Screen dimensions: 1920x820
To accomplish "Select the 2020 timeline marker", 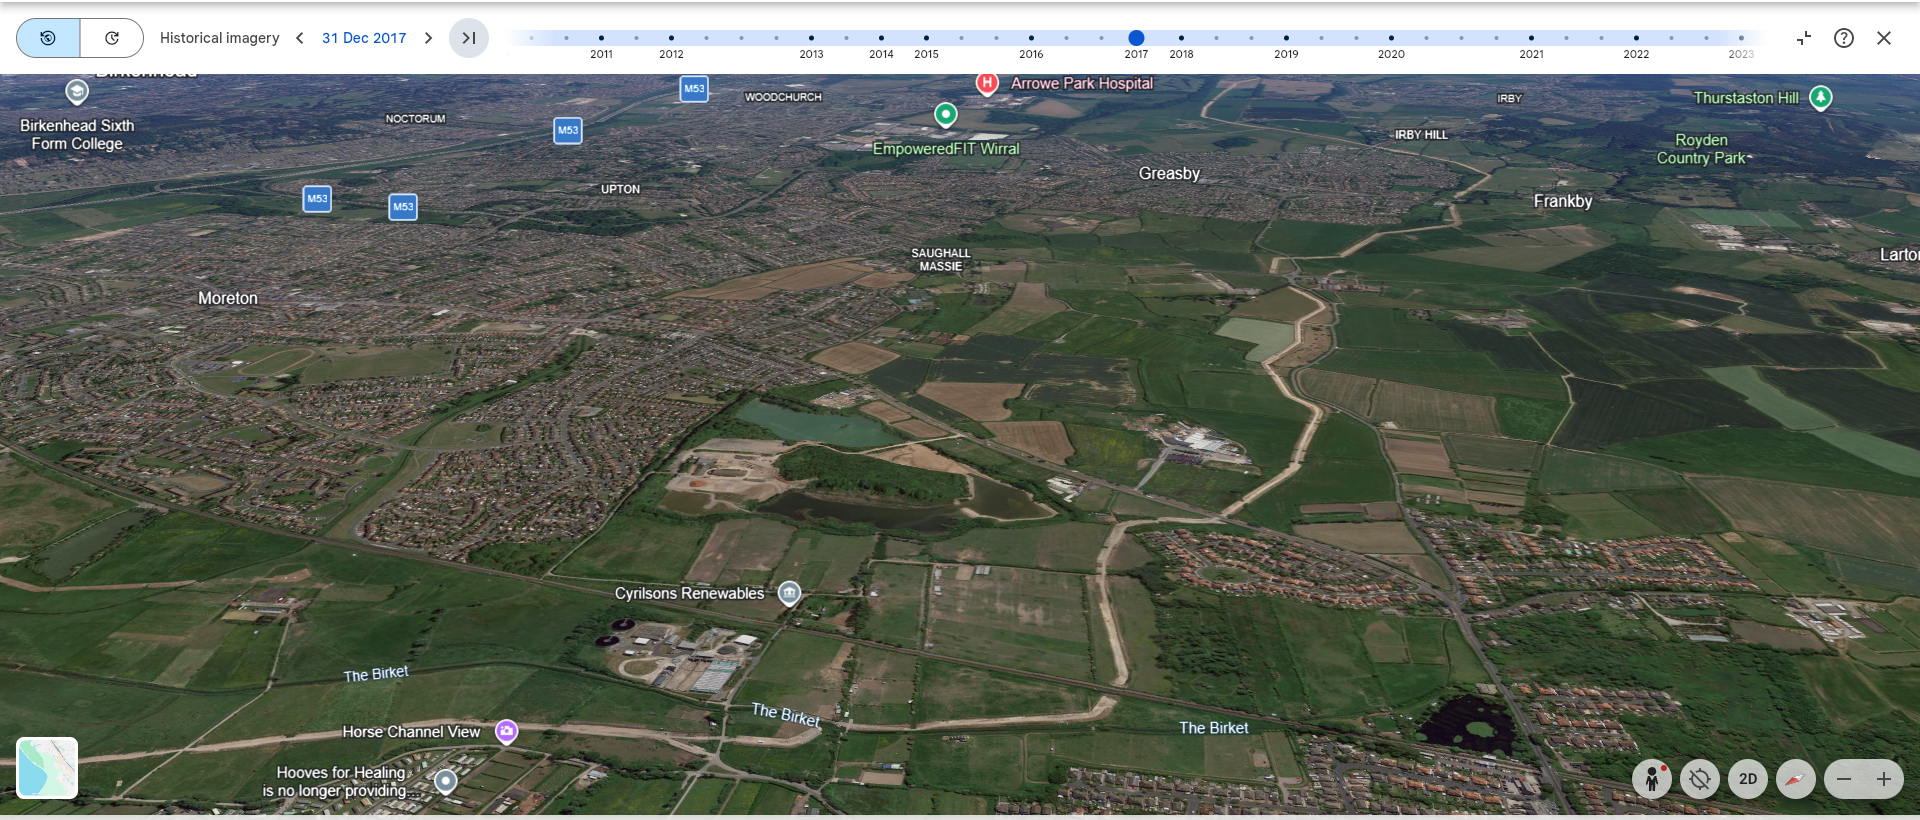I will point(1391,38).
